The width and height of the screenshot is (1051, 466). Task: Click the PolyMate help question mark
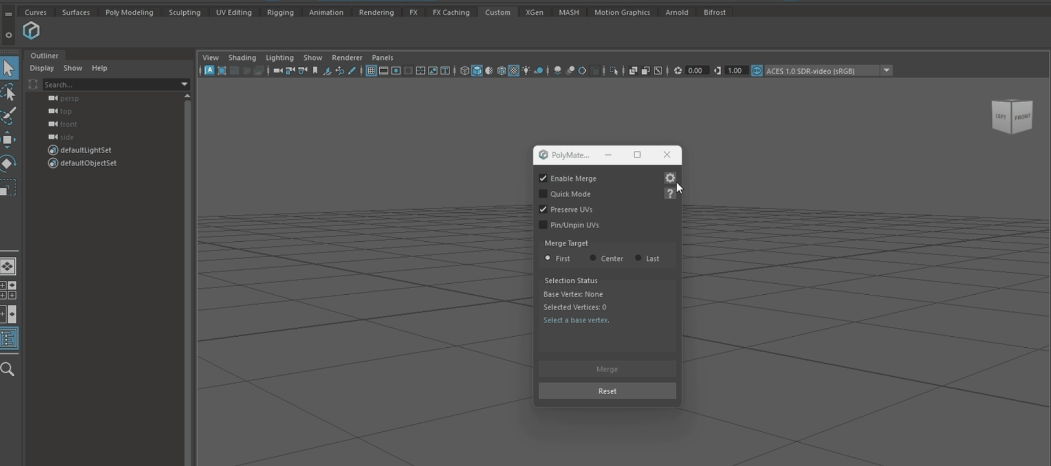(670, 194)
